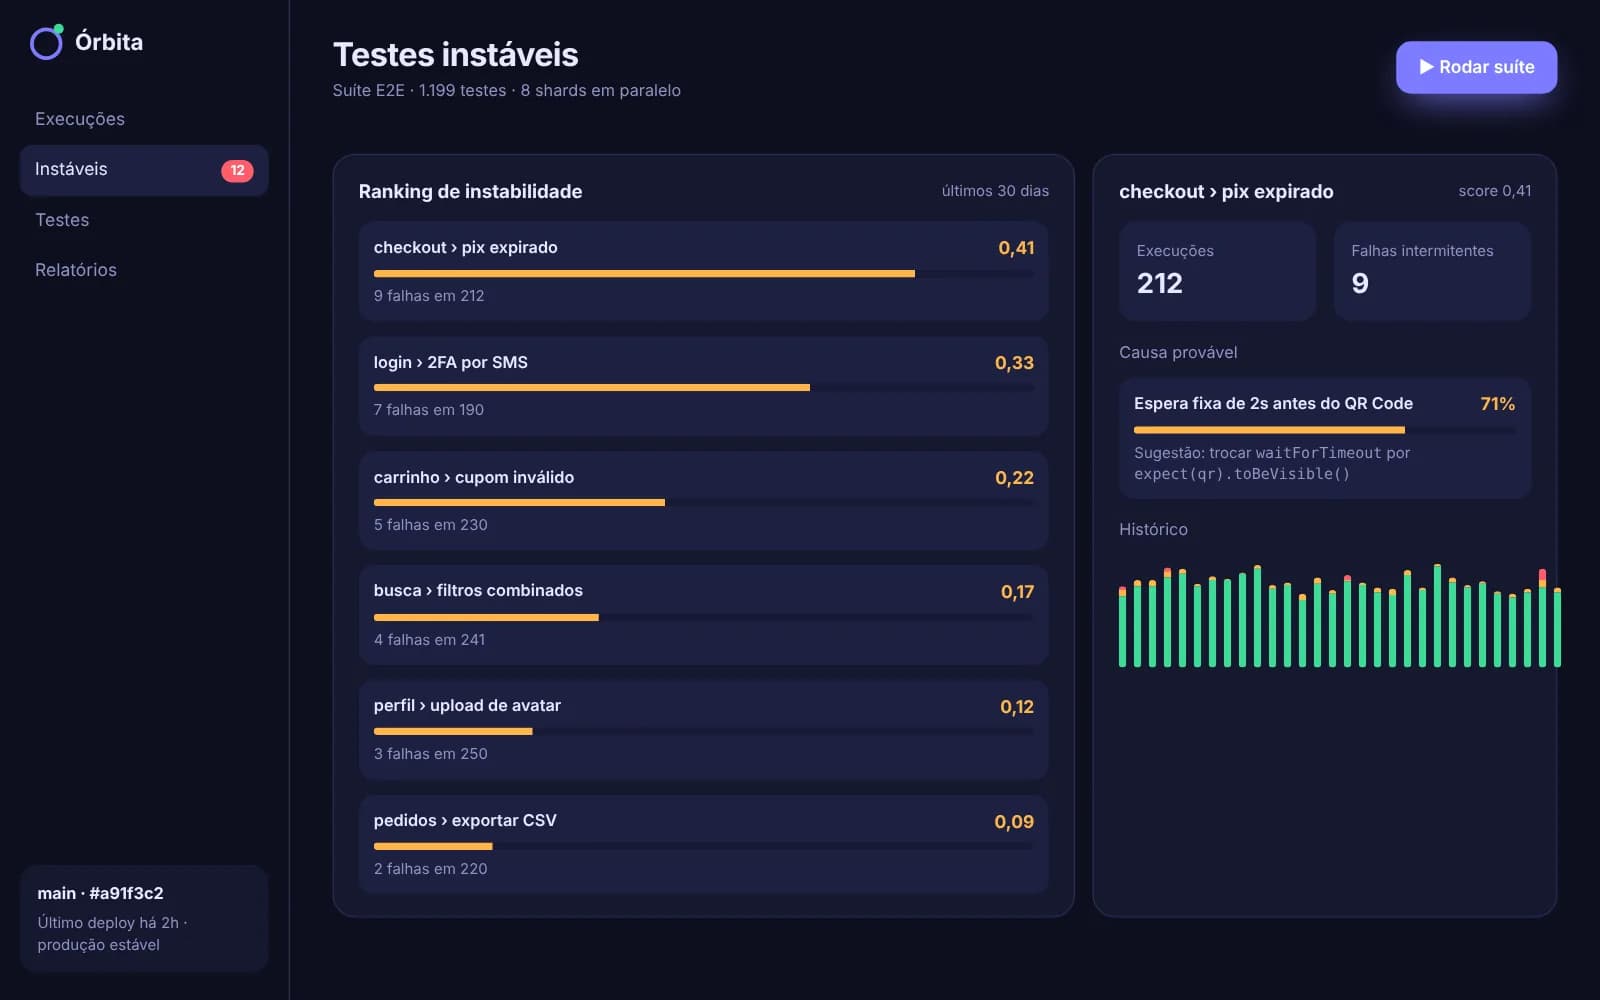Viewport: 1600px width, 1000px height.
Task: Click the 0,41 score in the ranking list
Action: [1016, 248]
